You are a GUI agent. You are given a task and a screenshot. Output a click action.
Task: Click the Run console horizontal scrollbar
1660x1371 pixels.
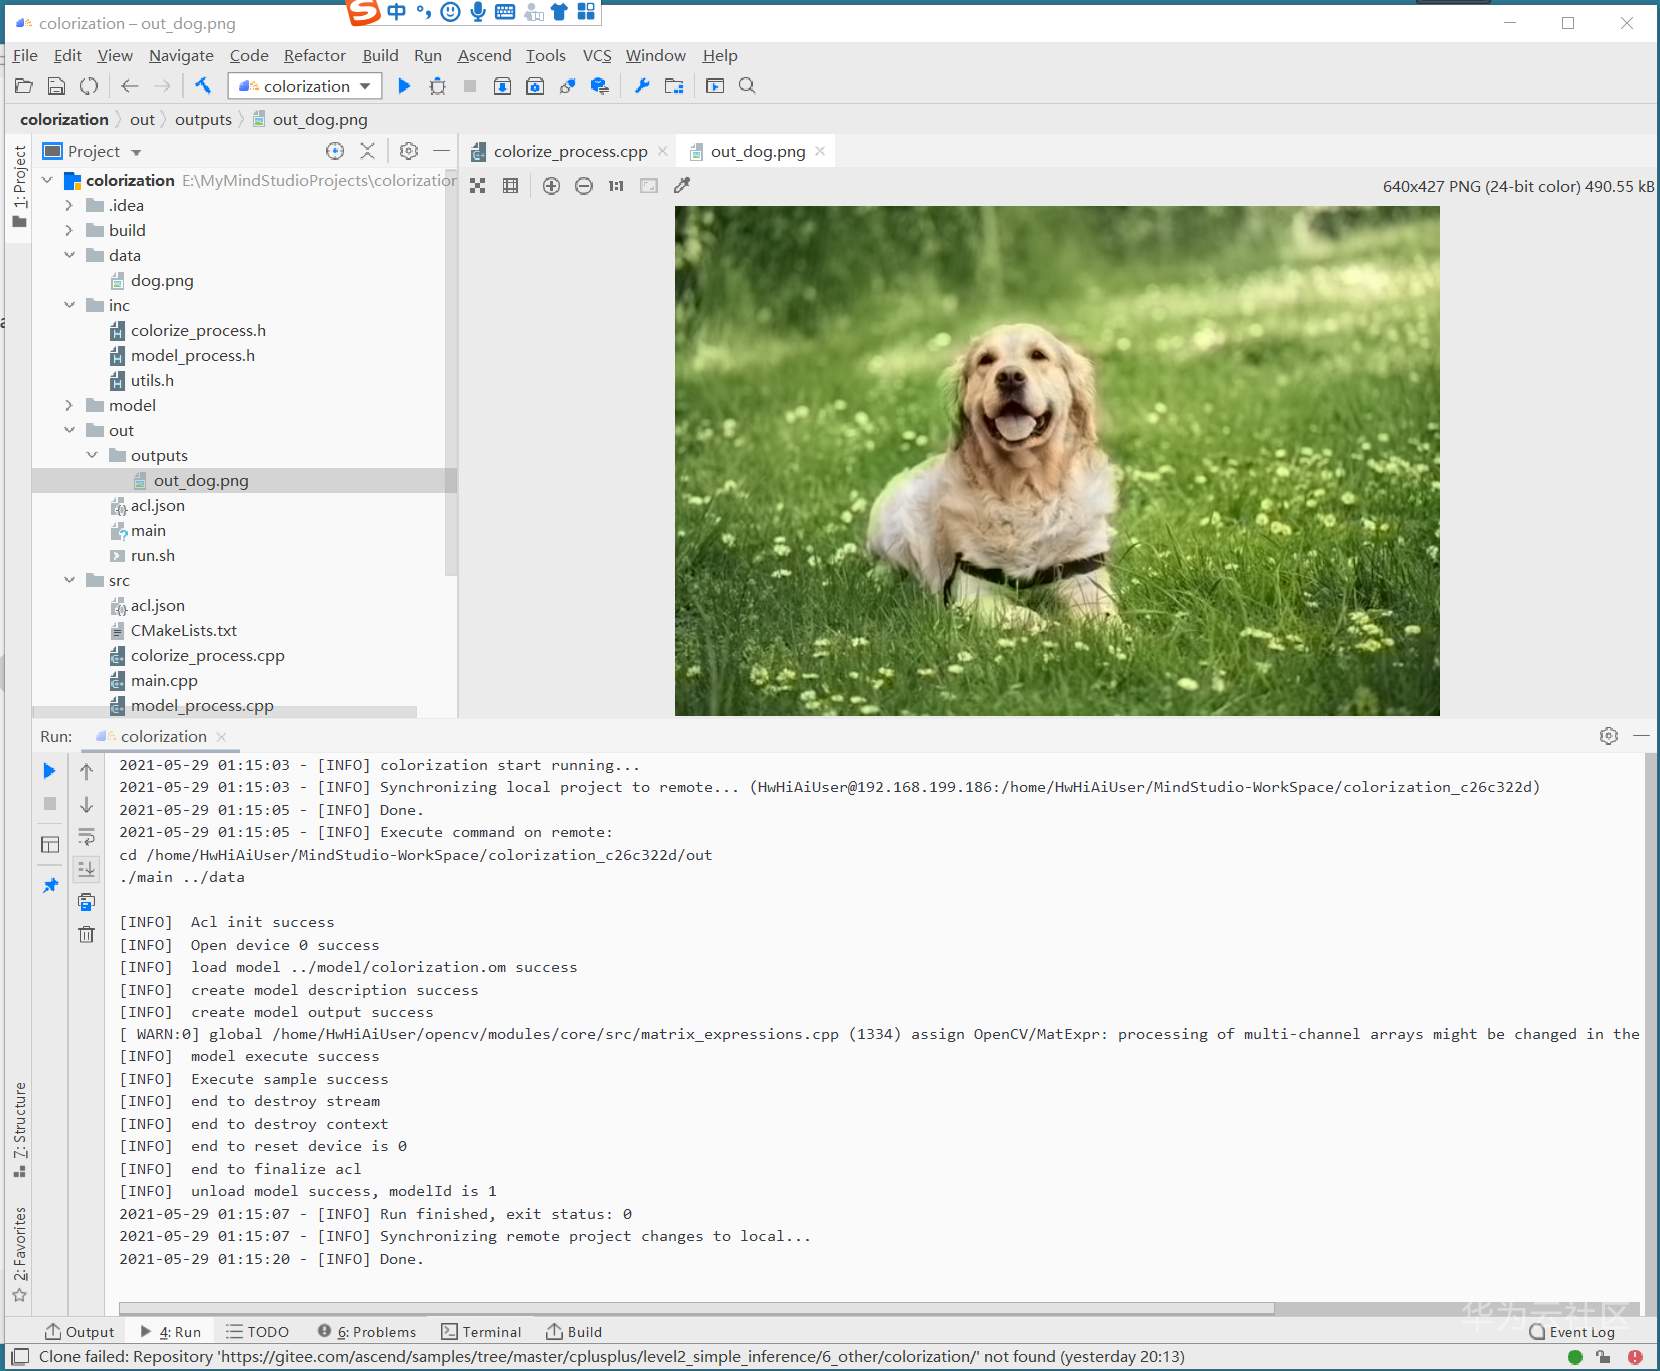(x=696, y=1308)
